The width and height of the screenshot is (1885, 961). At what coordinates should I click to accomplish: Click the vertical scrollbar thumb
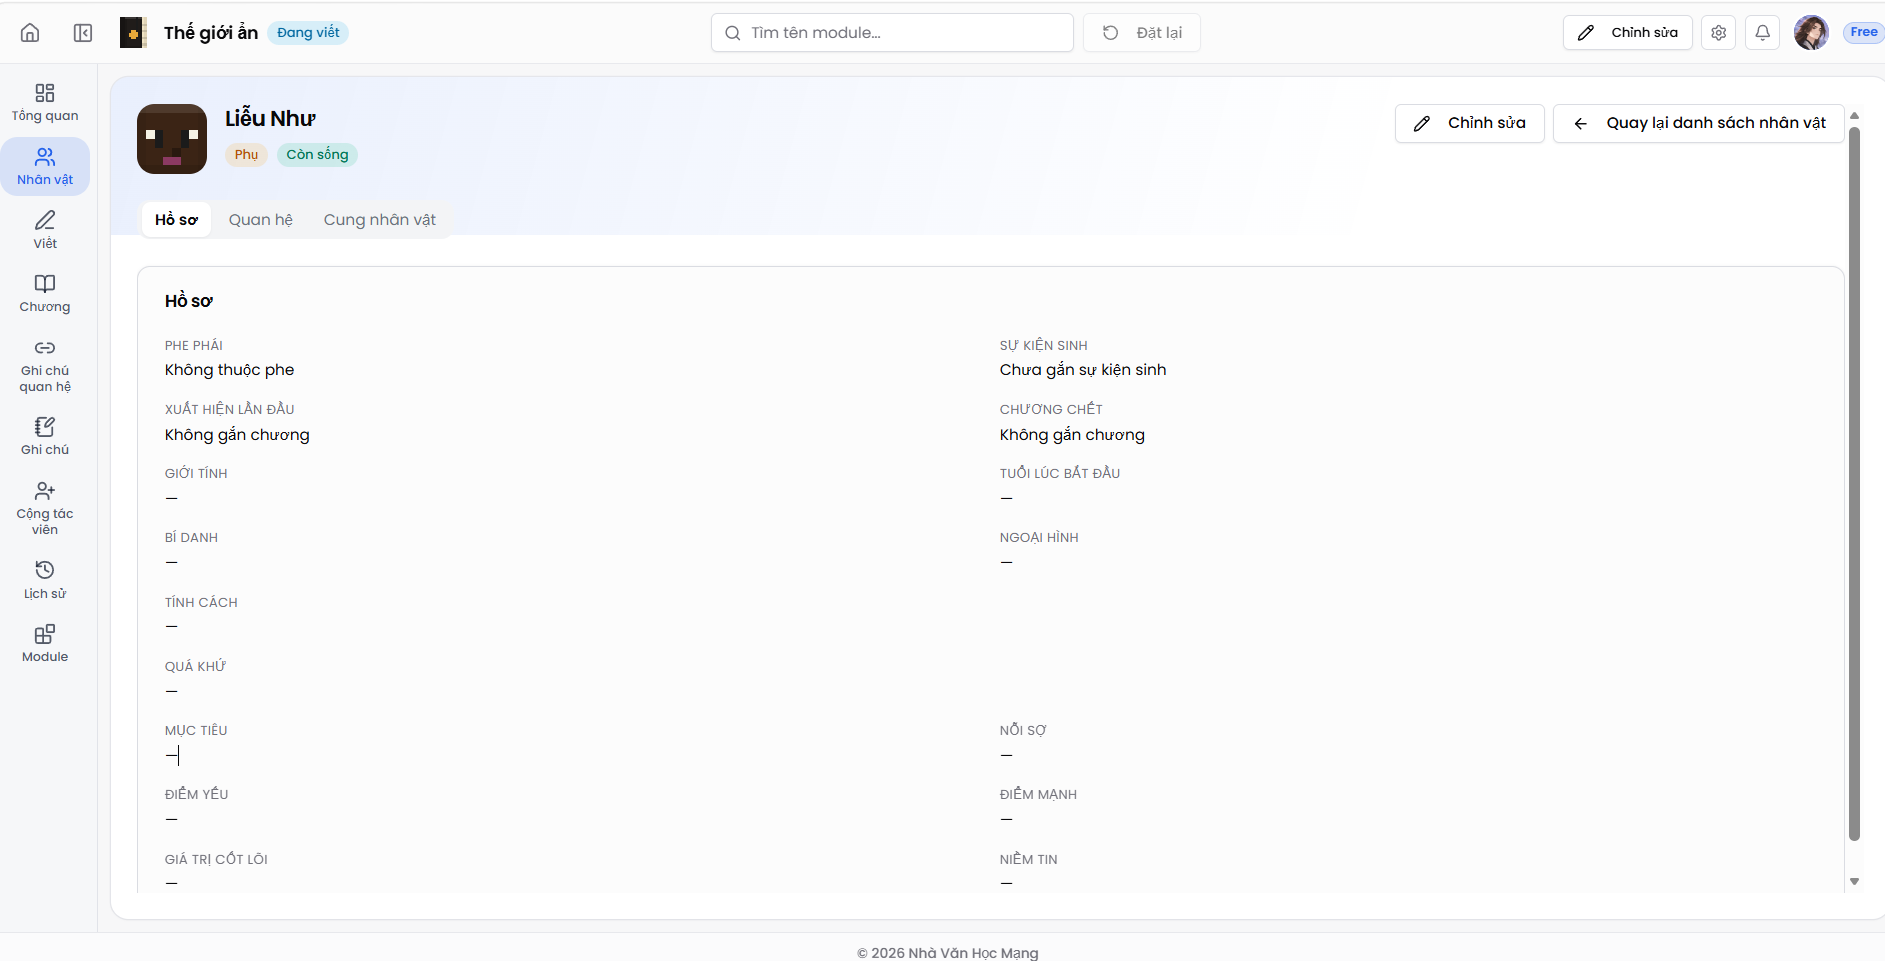coord(1854,483)
